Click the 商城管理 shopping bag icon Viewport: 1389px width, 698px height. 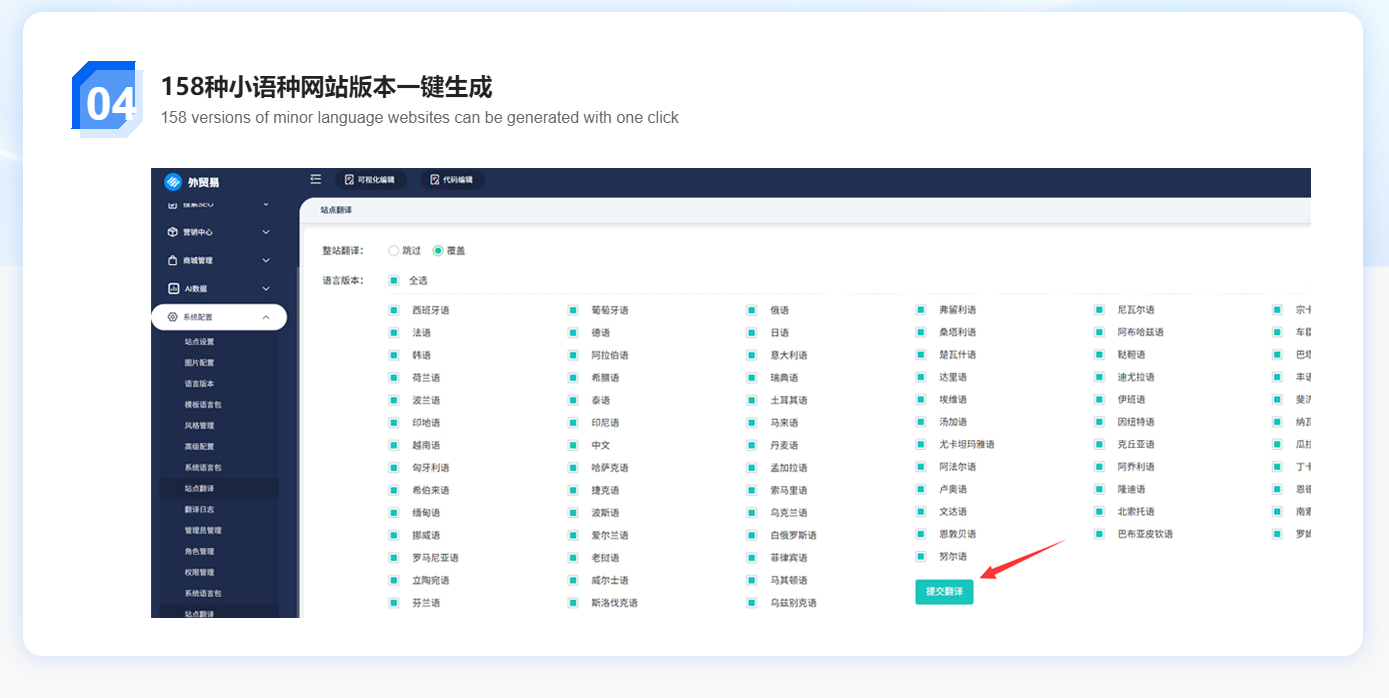(x=173, y=261)
